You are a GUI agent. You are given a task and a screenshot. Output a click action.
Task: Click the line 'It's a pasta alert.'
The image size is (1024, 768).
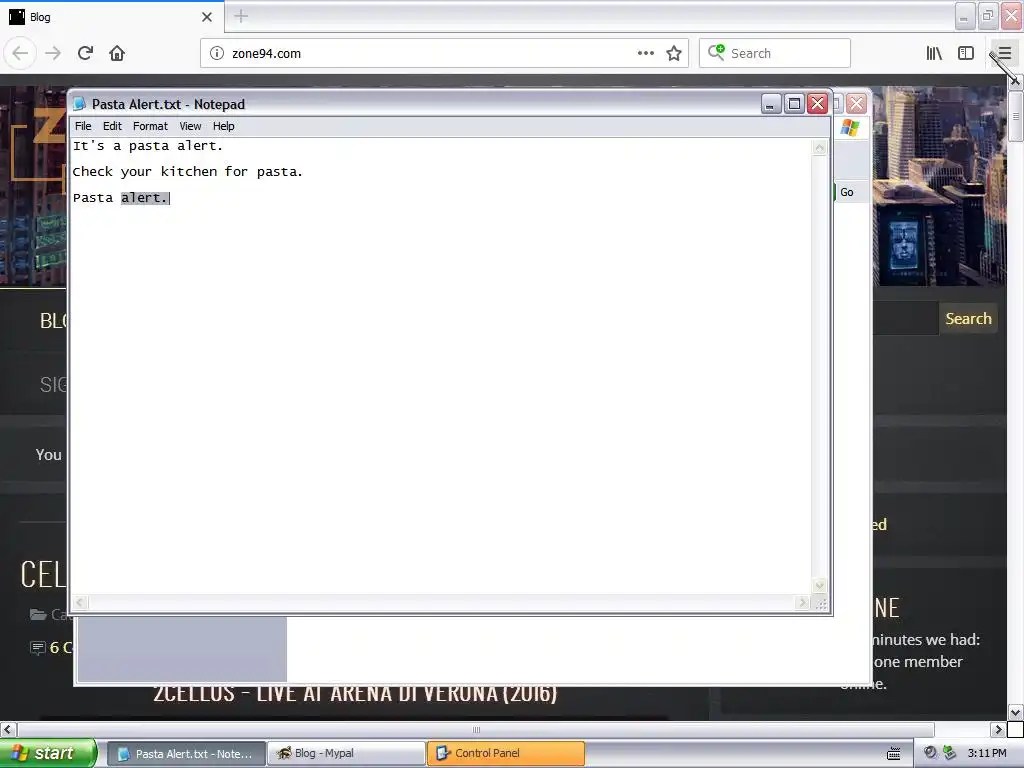(x=148, y=146)
